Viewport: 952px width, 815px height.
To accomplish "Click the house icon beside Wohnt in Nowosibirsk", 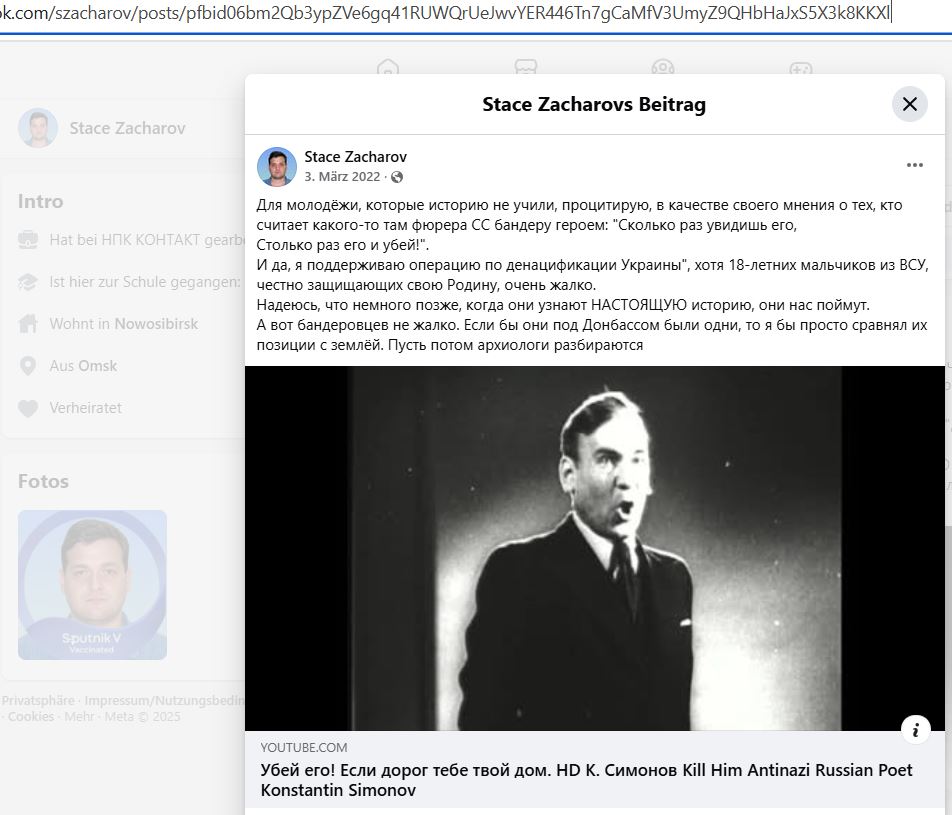I will (28, 324).
